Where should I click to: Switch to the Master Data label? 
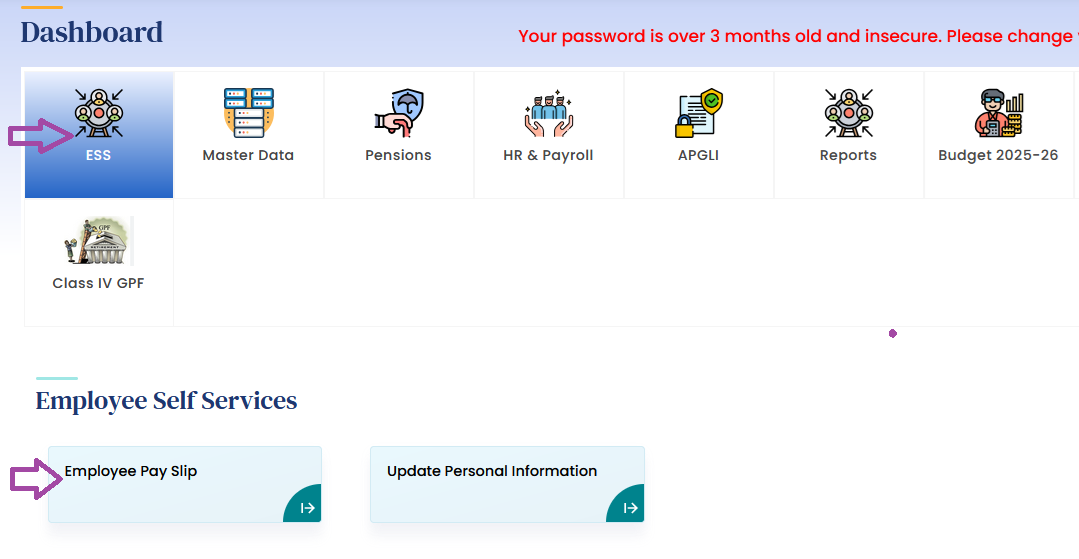click(x=248, y=155)
